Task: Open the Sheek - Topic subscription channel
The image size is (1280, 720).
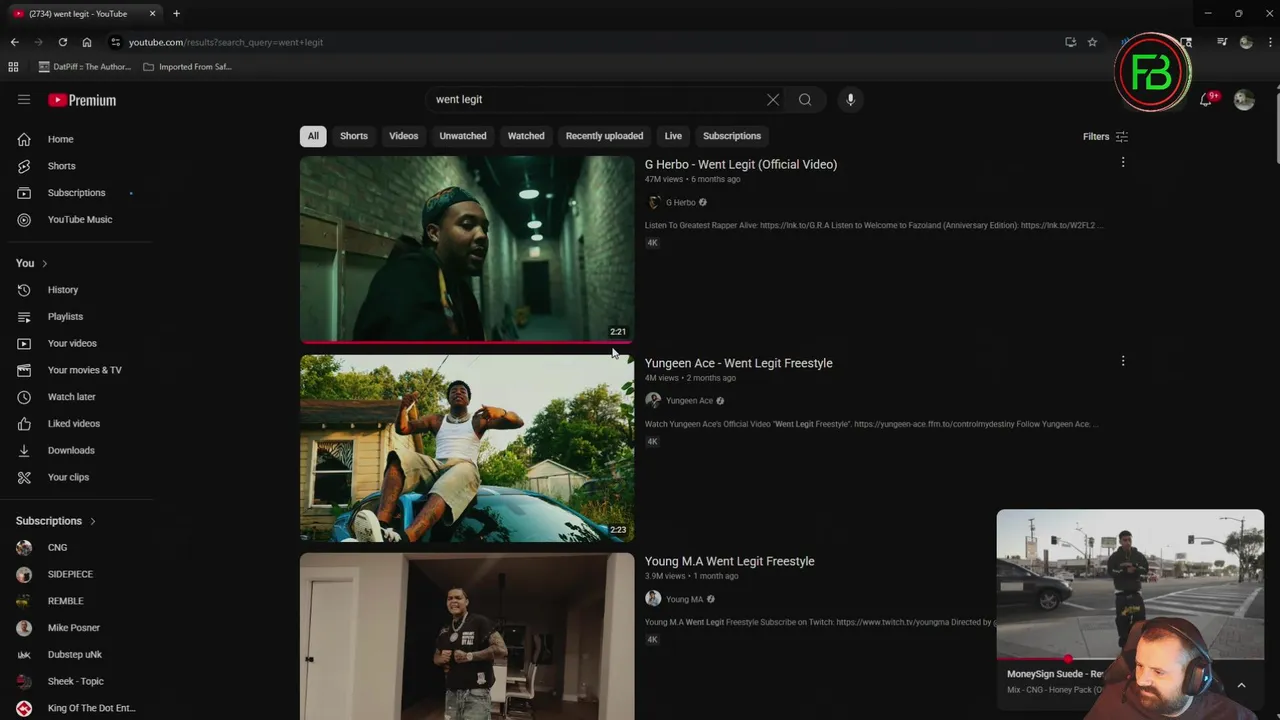Action: pyautogui.click(x=76, y=682)
